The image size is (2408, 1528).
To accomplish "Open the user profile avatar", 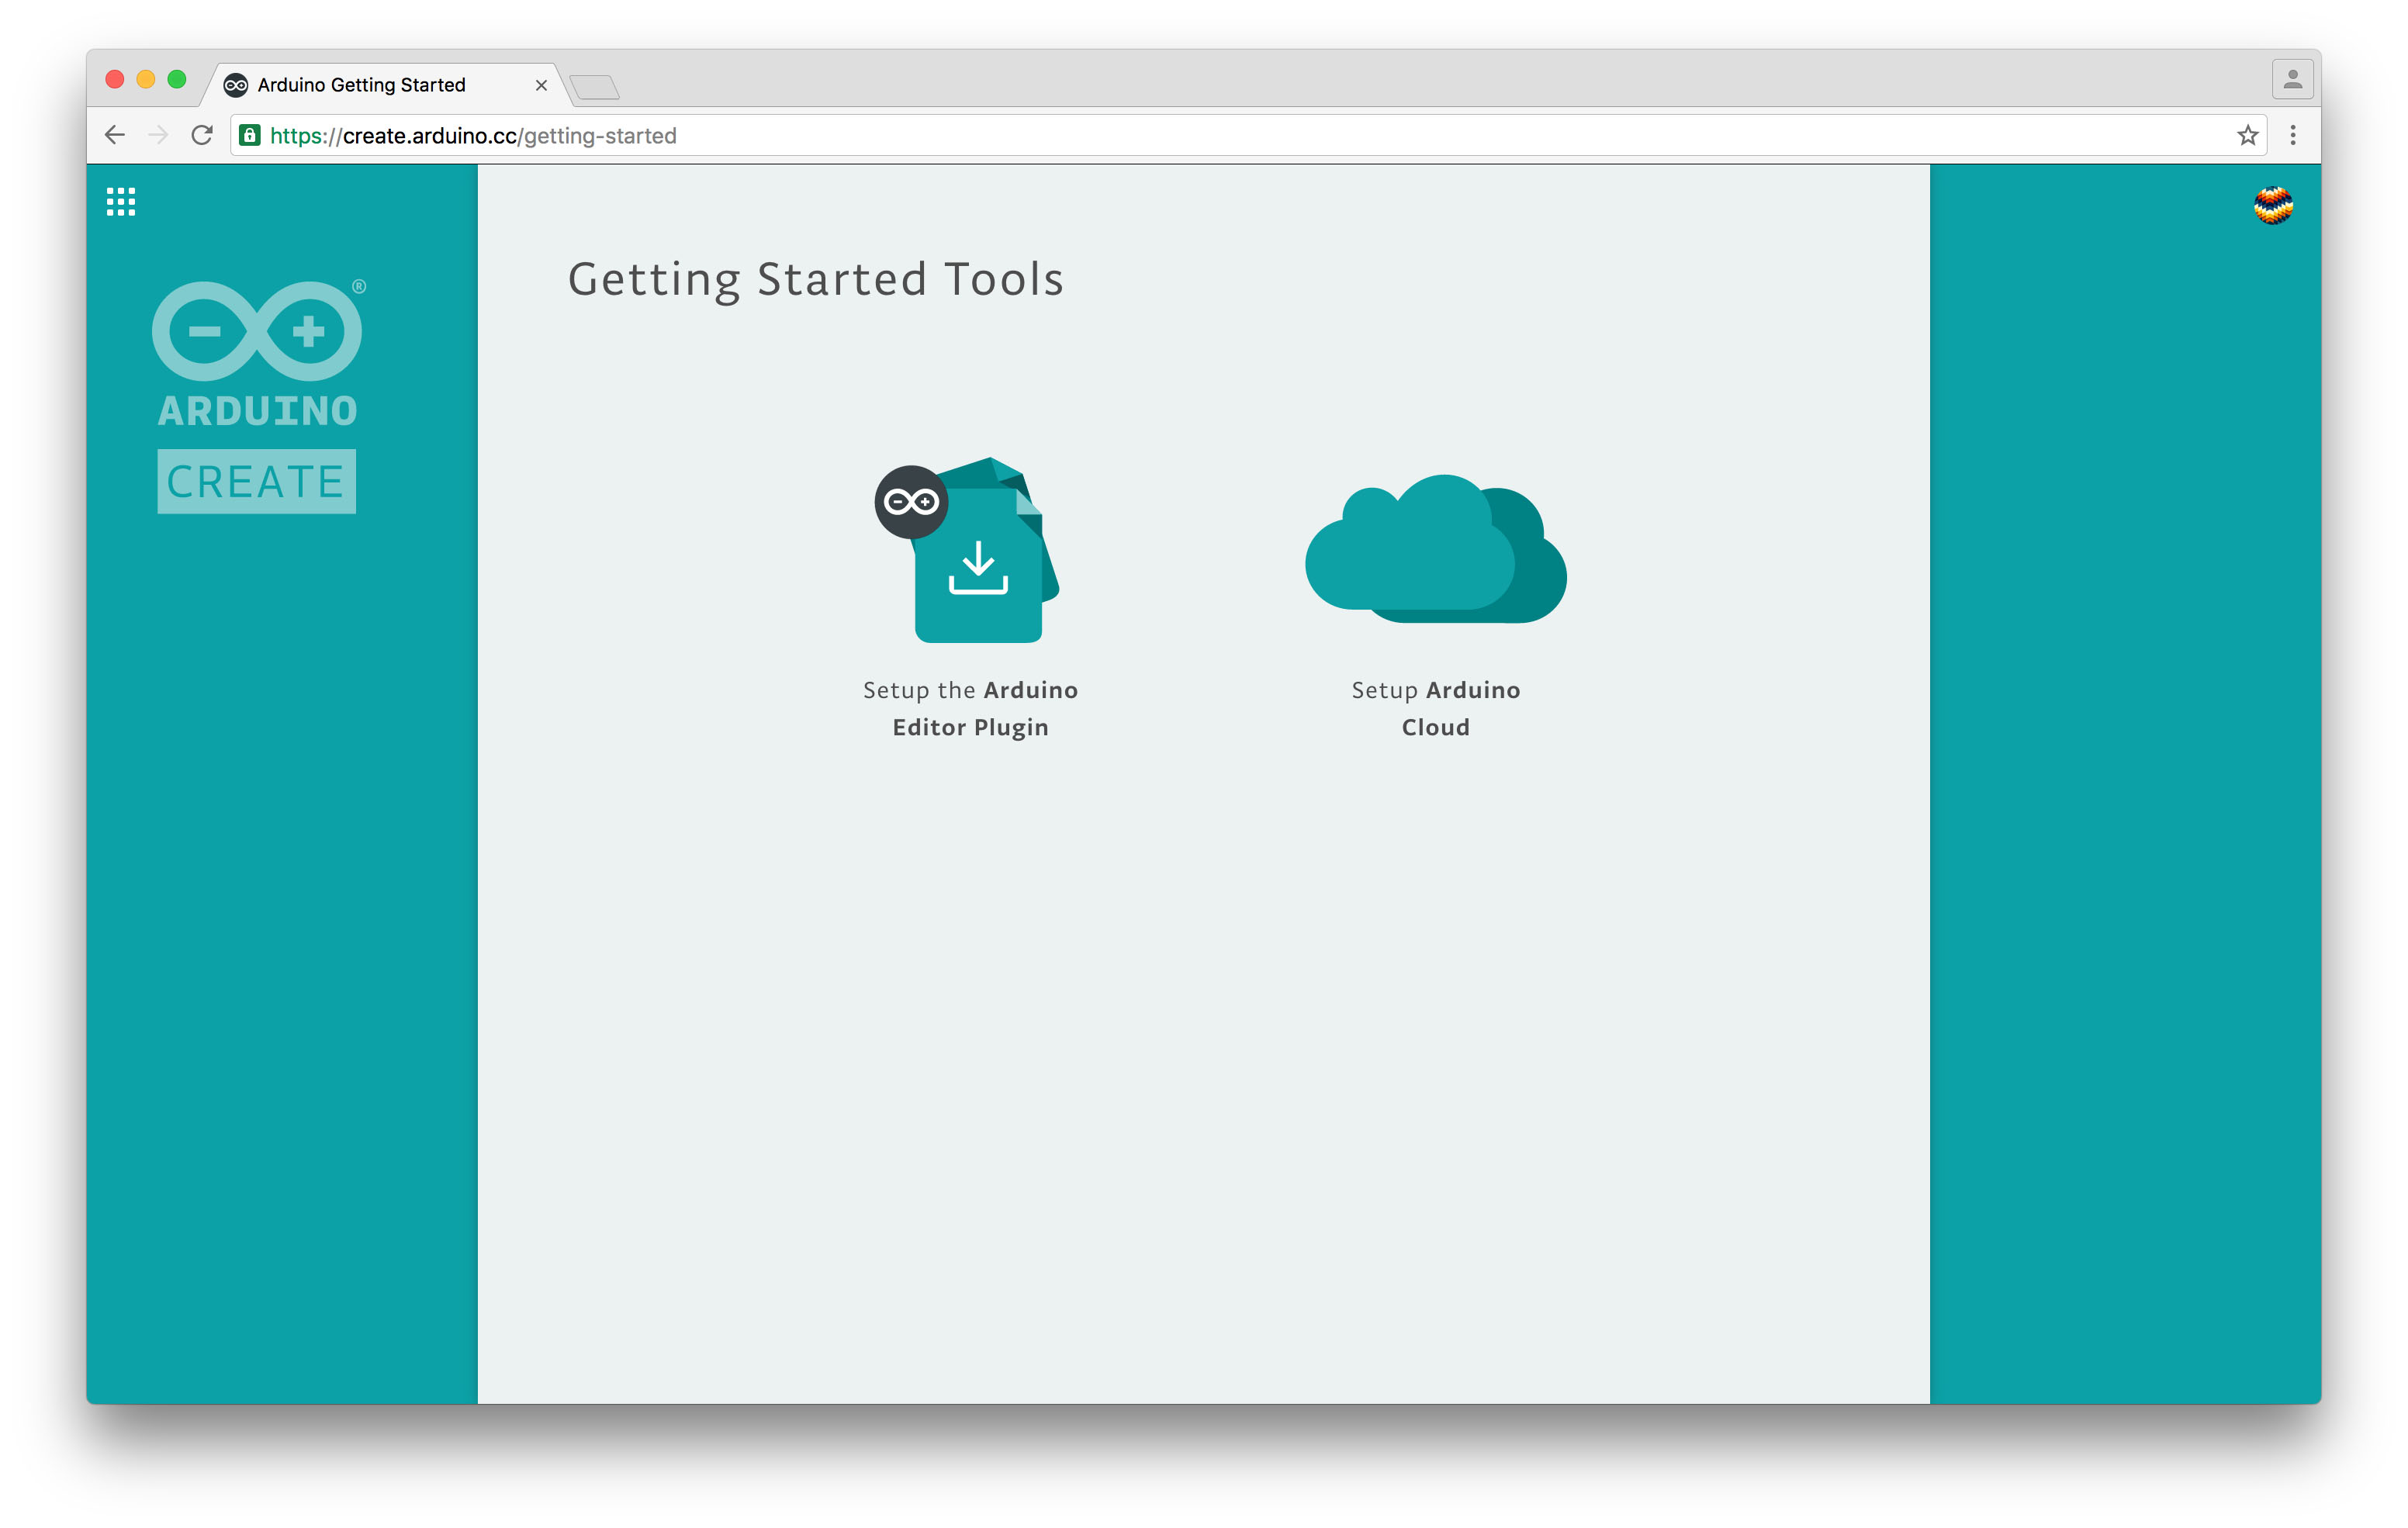I will (x=2273, y=205).
